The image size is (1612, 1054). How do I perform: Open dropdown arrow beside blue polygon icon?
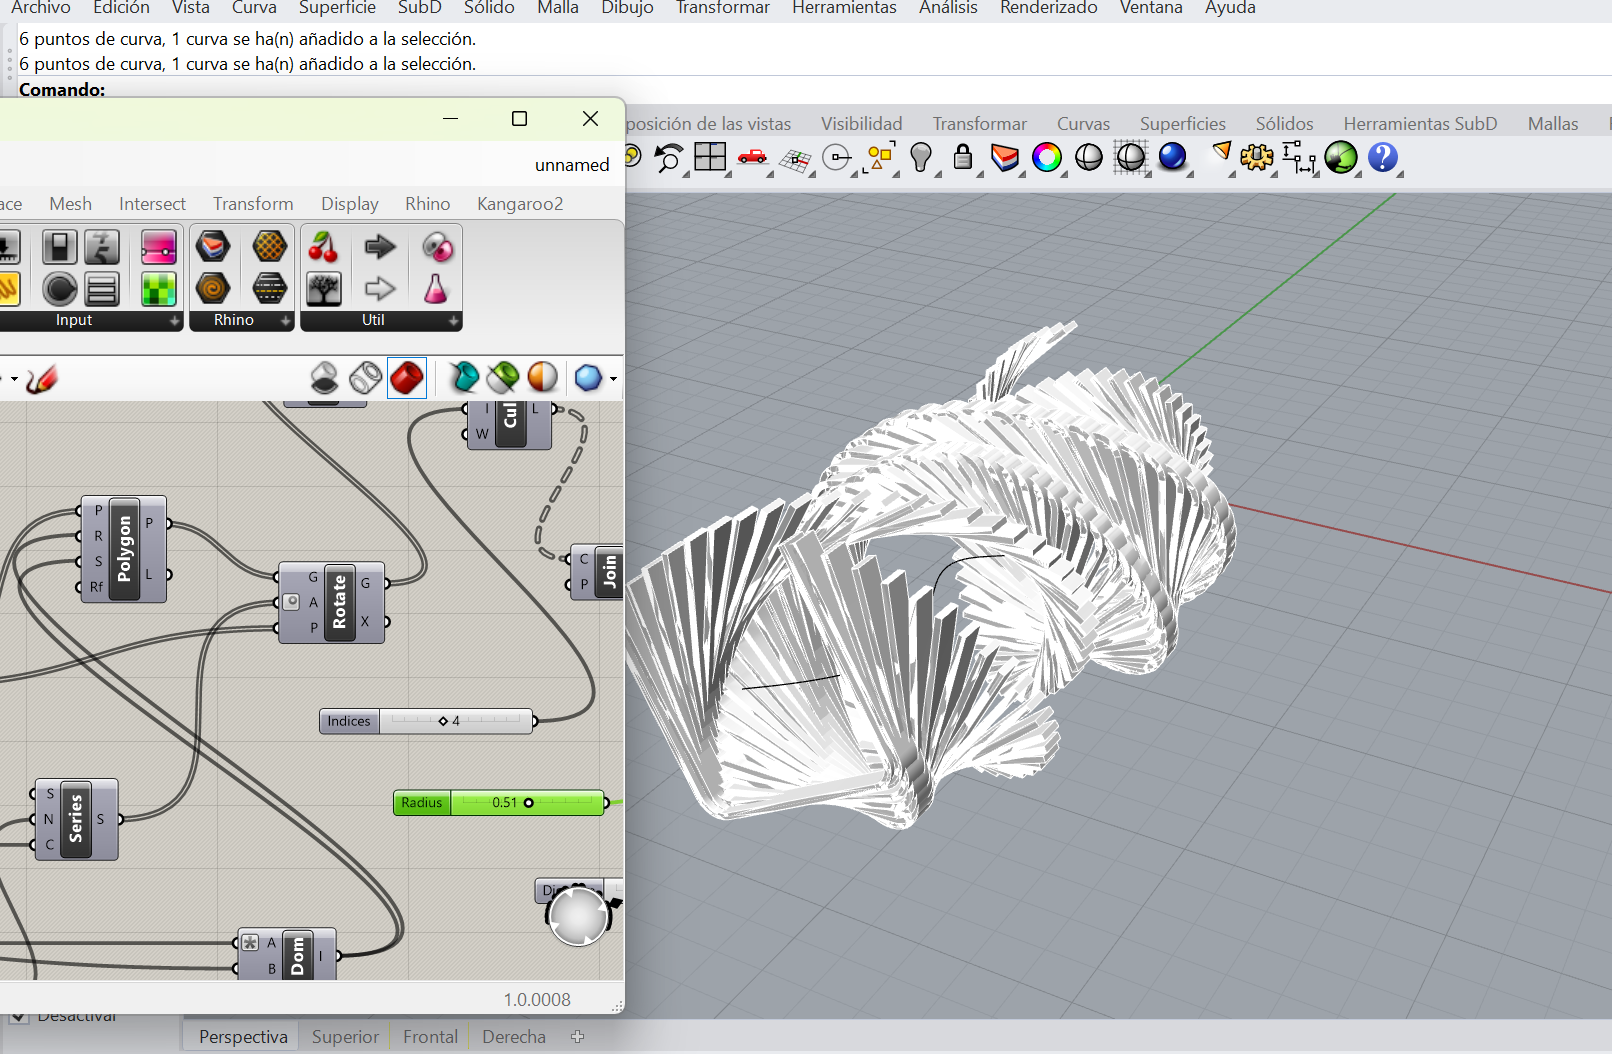613,379
